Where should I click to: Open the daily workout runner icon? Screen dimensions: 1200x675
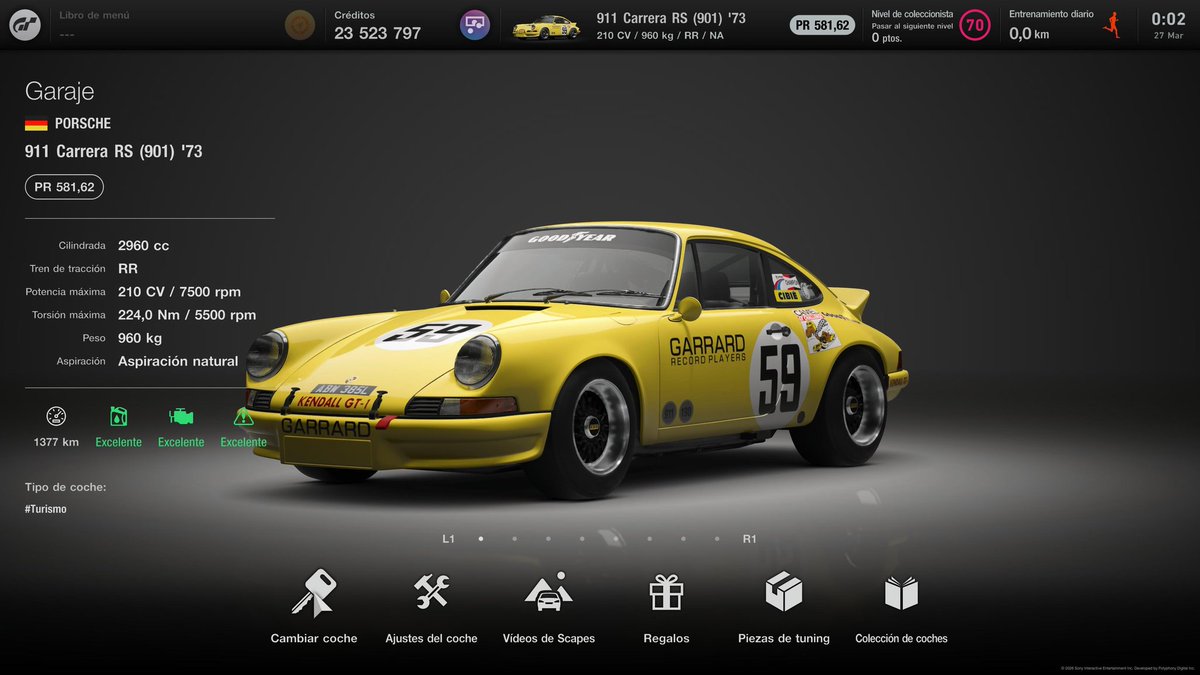click(1111, 25)
